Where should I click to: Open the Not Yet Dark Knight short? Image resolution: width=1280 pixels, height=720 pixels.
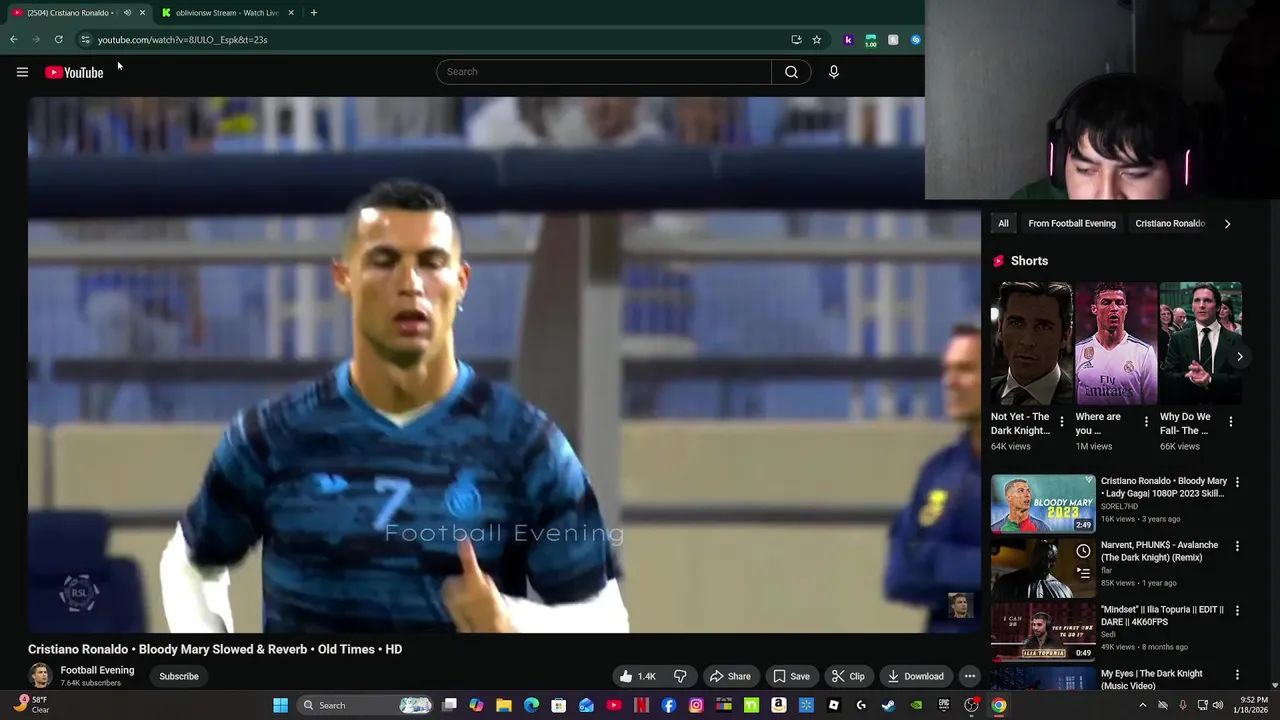(x=1032, y=343)
